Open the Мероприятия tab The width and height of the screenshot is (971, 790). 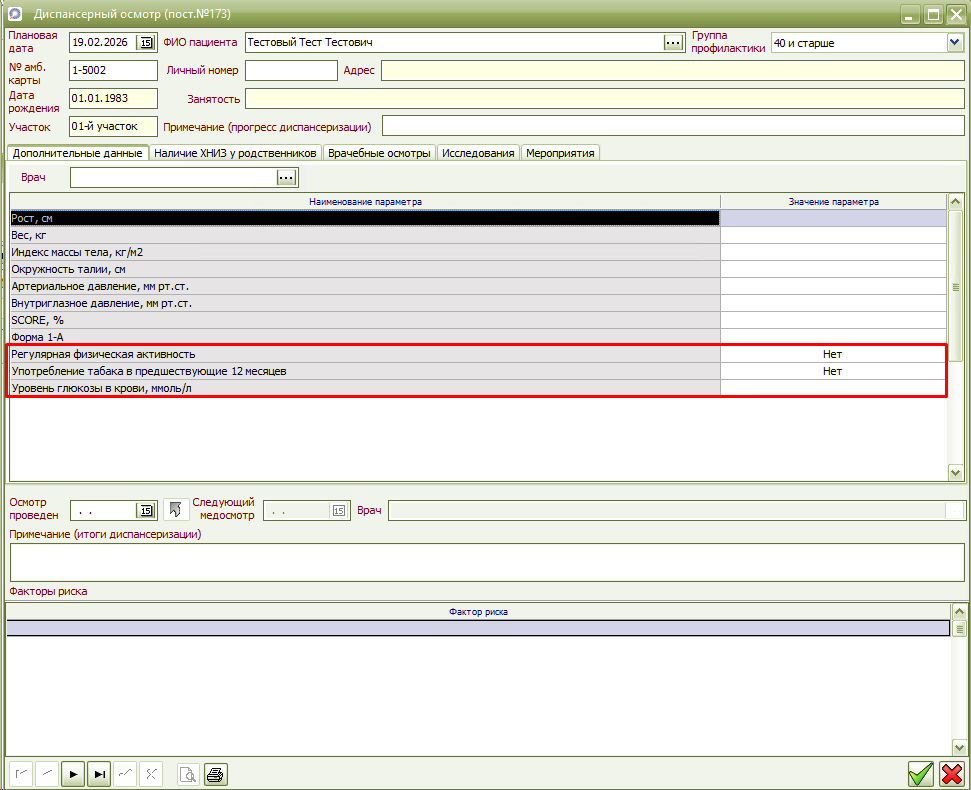(x=560, y=153)
